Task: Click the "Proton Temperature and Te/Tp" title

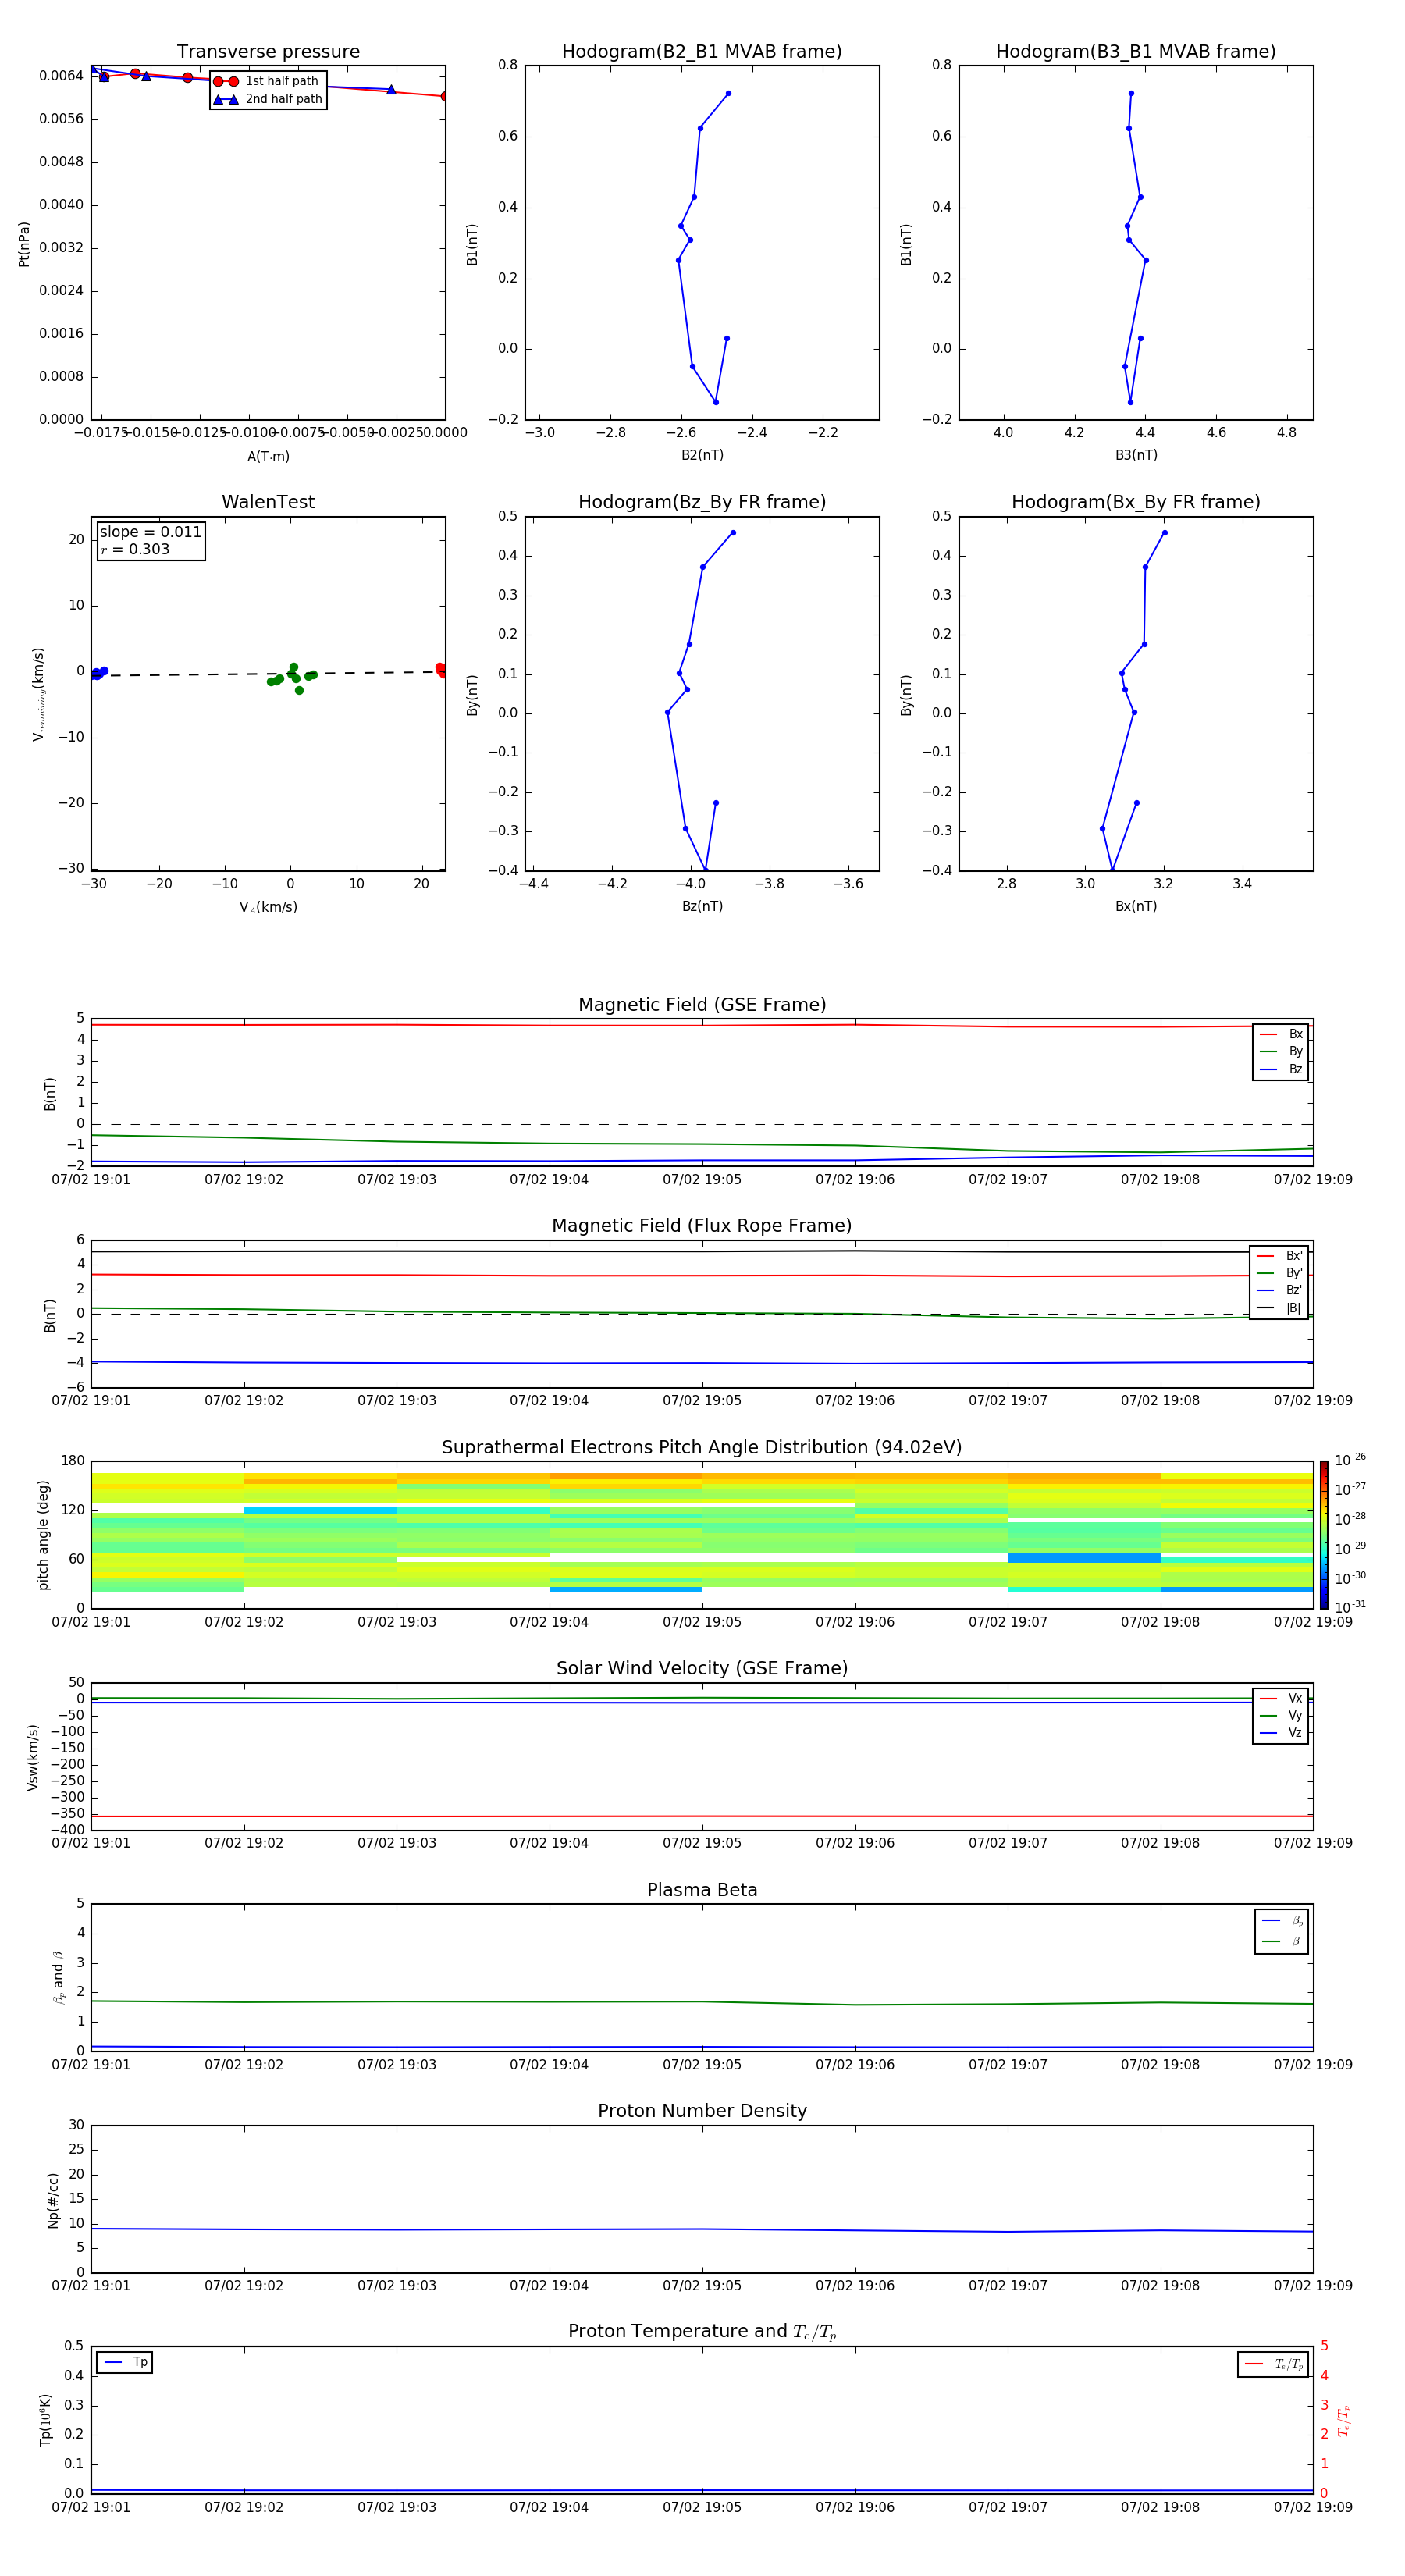Action: pos(702,2332)
